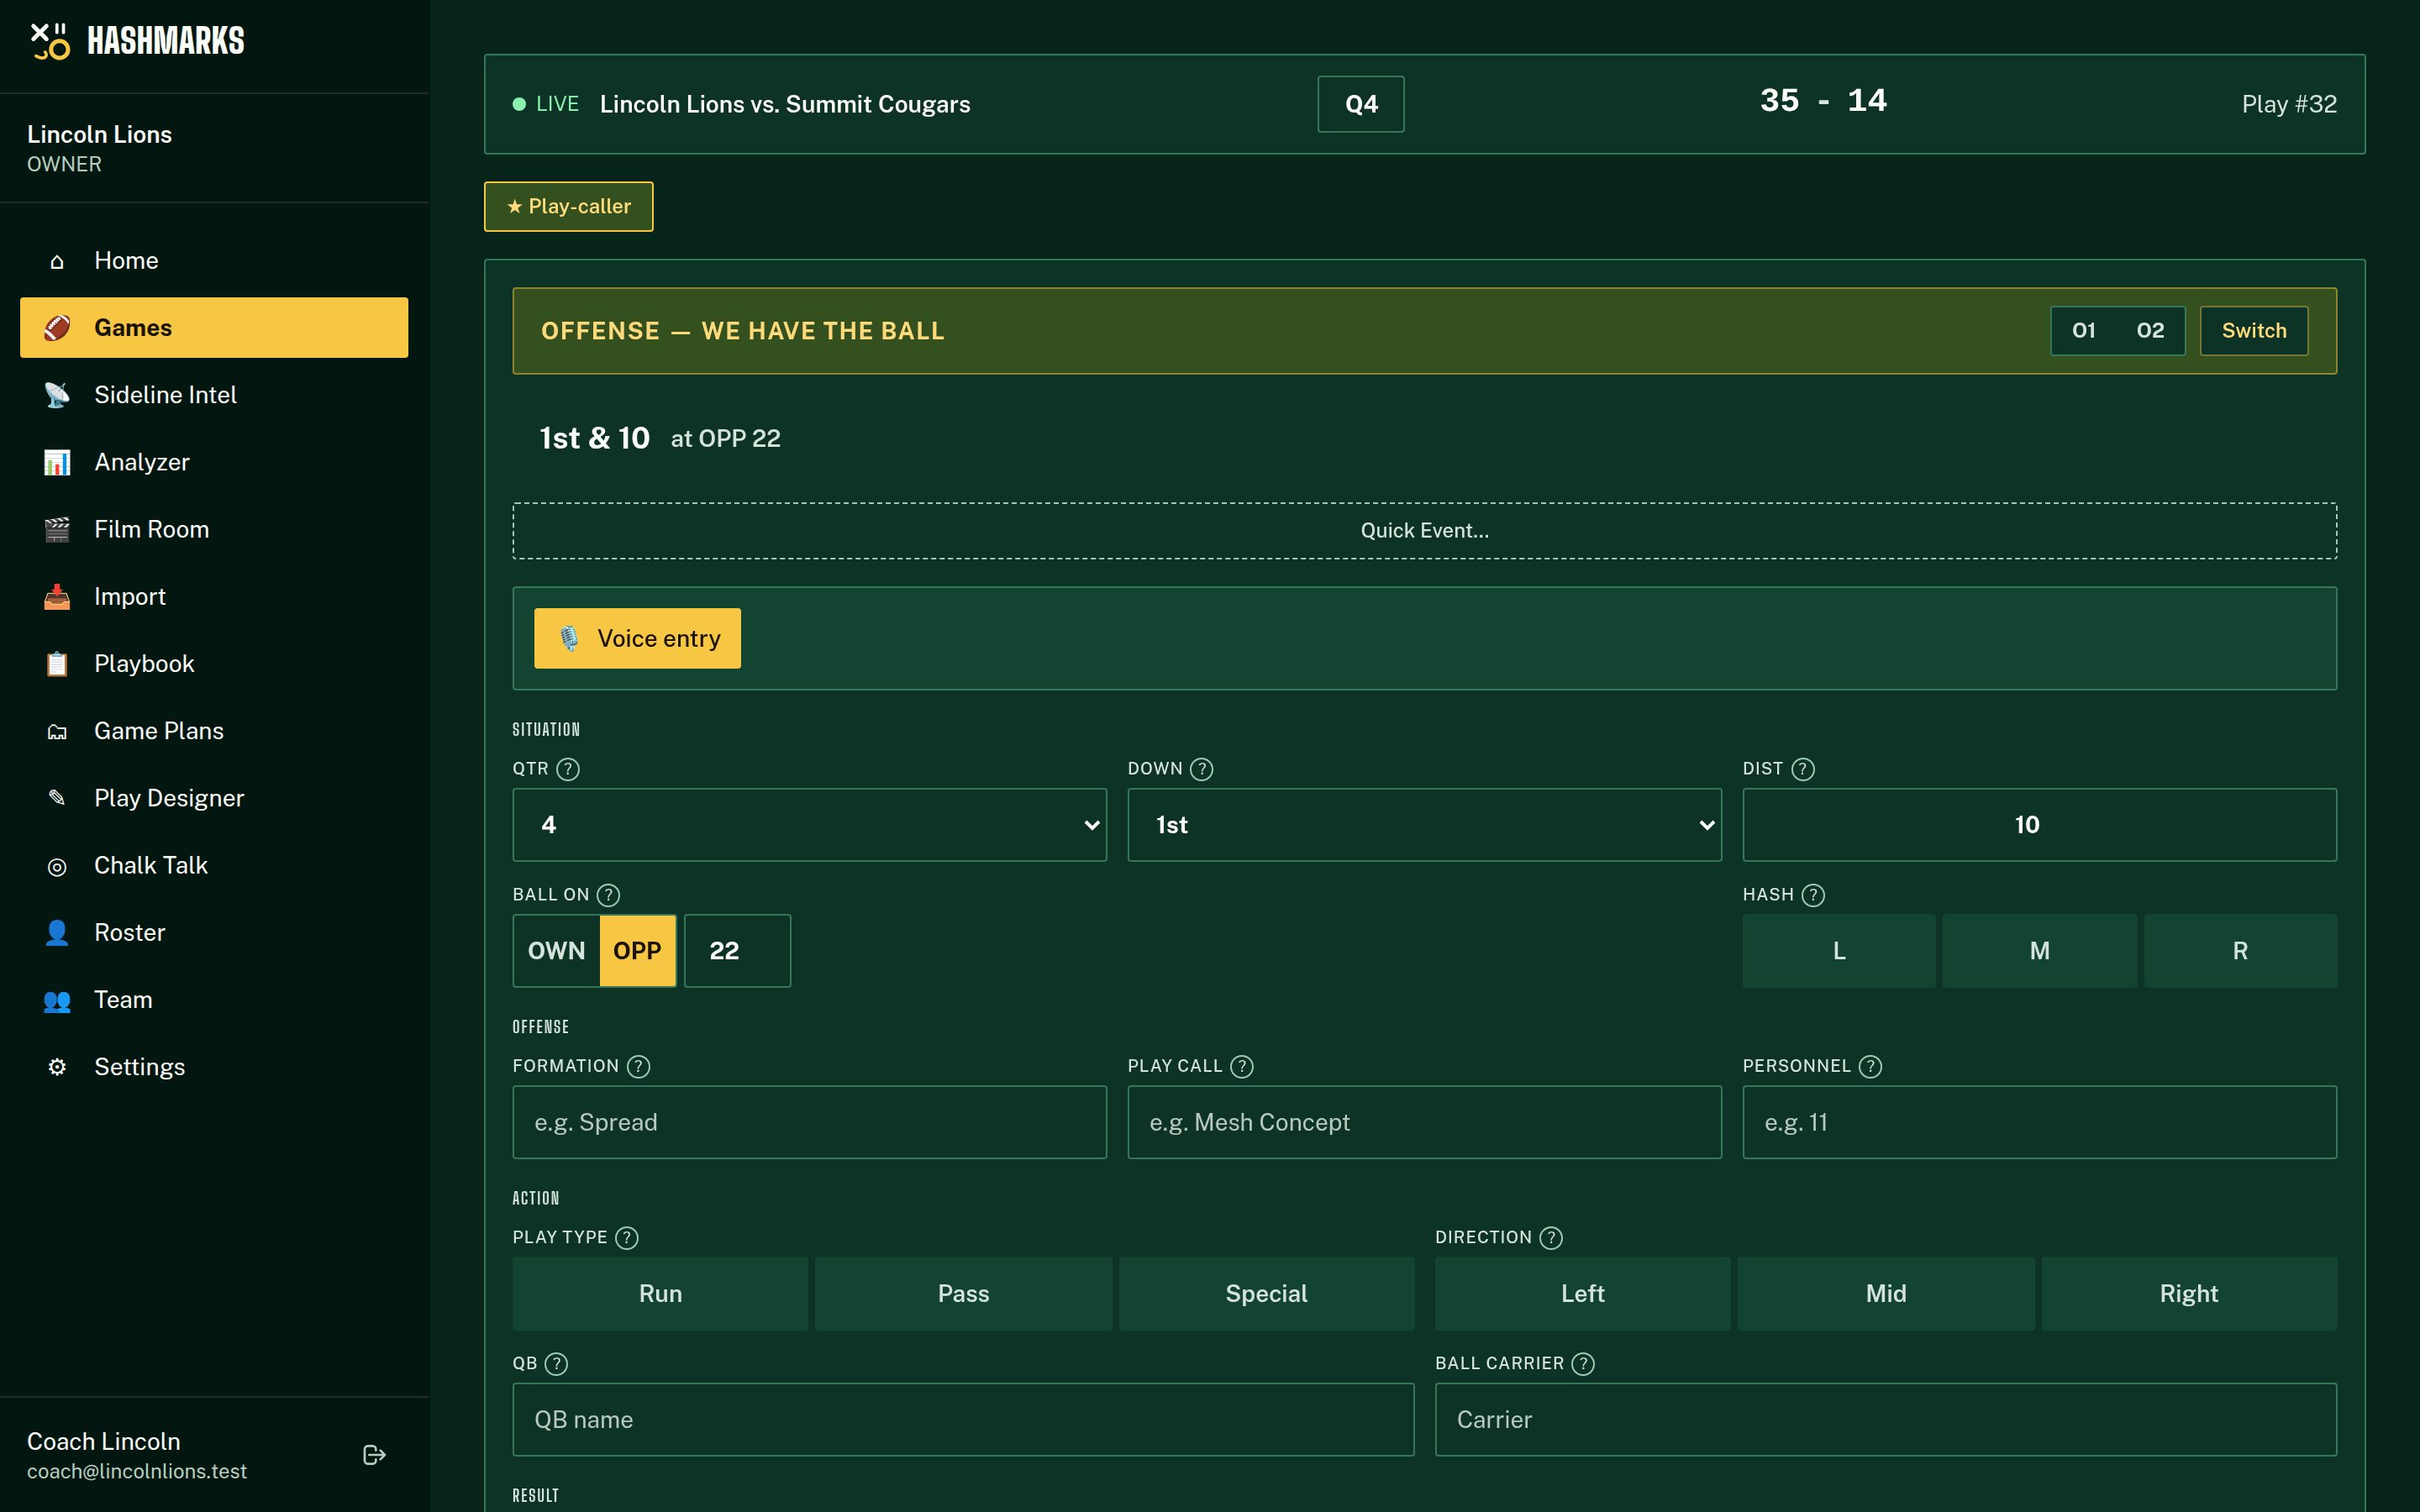Click help icon next to QB

pos(557,1364)
